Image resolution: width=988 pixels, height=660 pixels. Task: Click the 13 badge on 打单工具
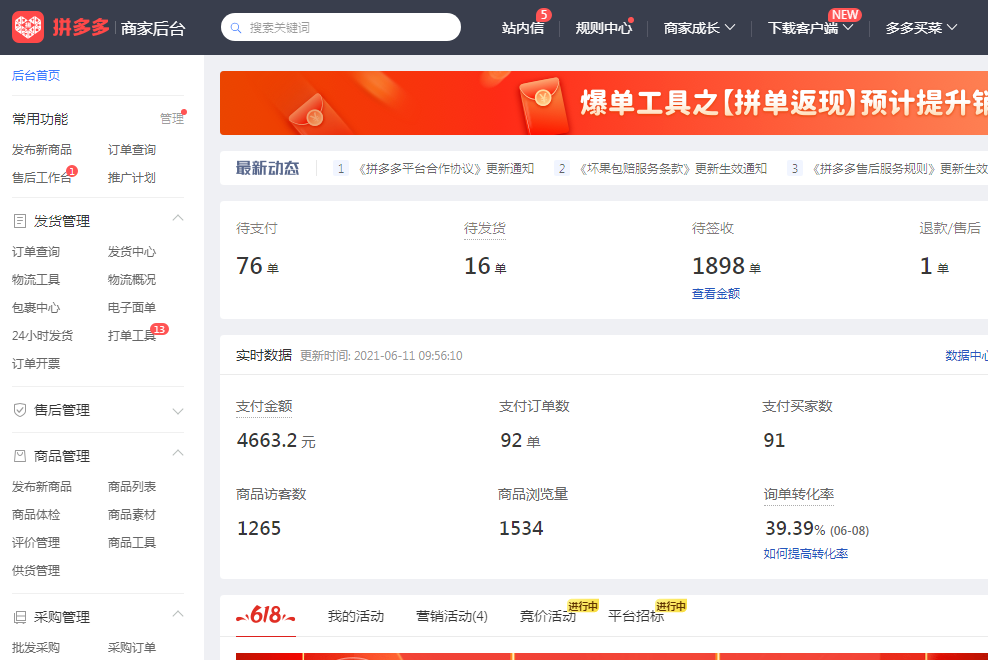point(159,329)
